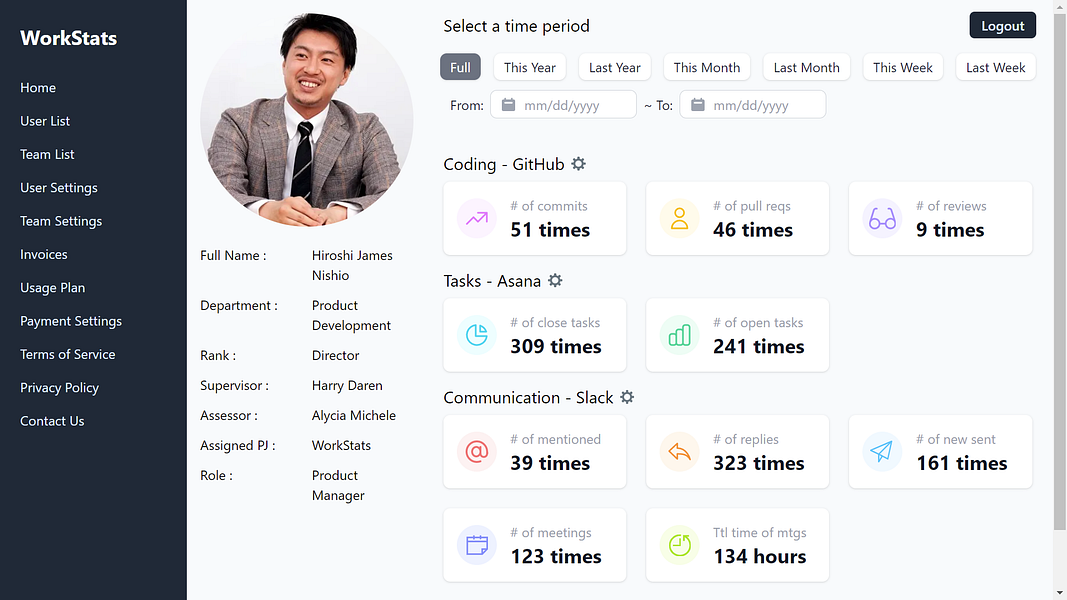Click the commits trend-line icon
The width and height of the screenshot is (1067, 600).
(x=476, y=218)
